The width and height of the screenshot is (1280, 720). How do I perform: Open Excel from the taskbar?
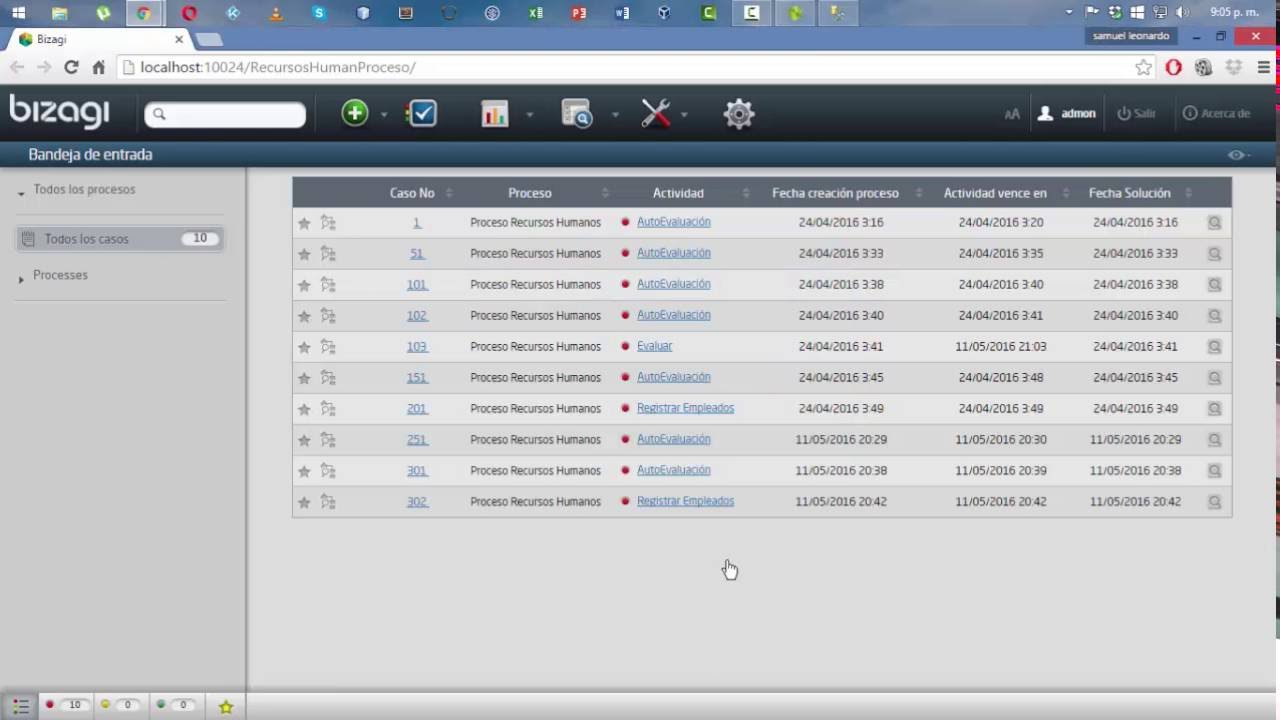pyautogui.click(x=535, y=13)
